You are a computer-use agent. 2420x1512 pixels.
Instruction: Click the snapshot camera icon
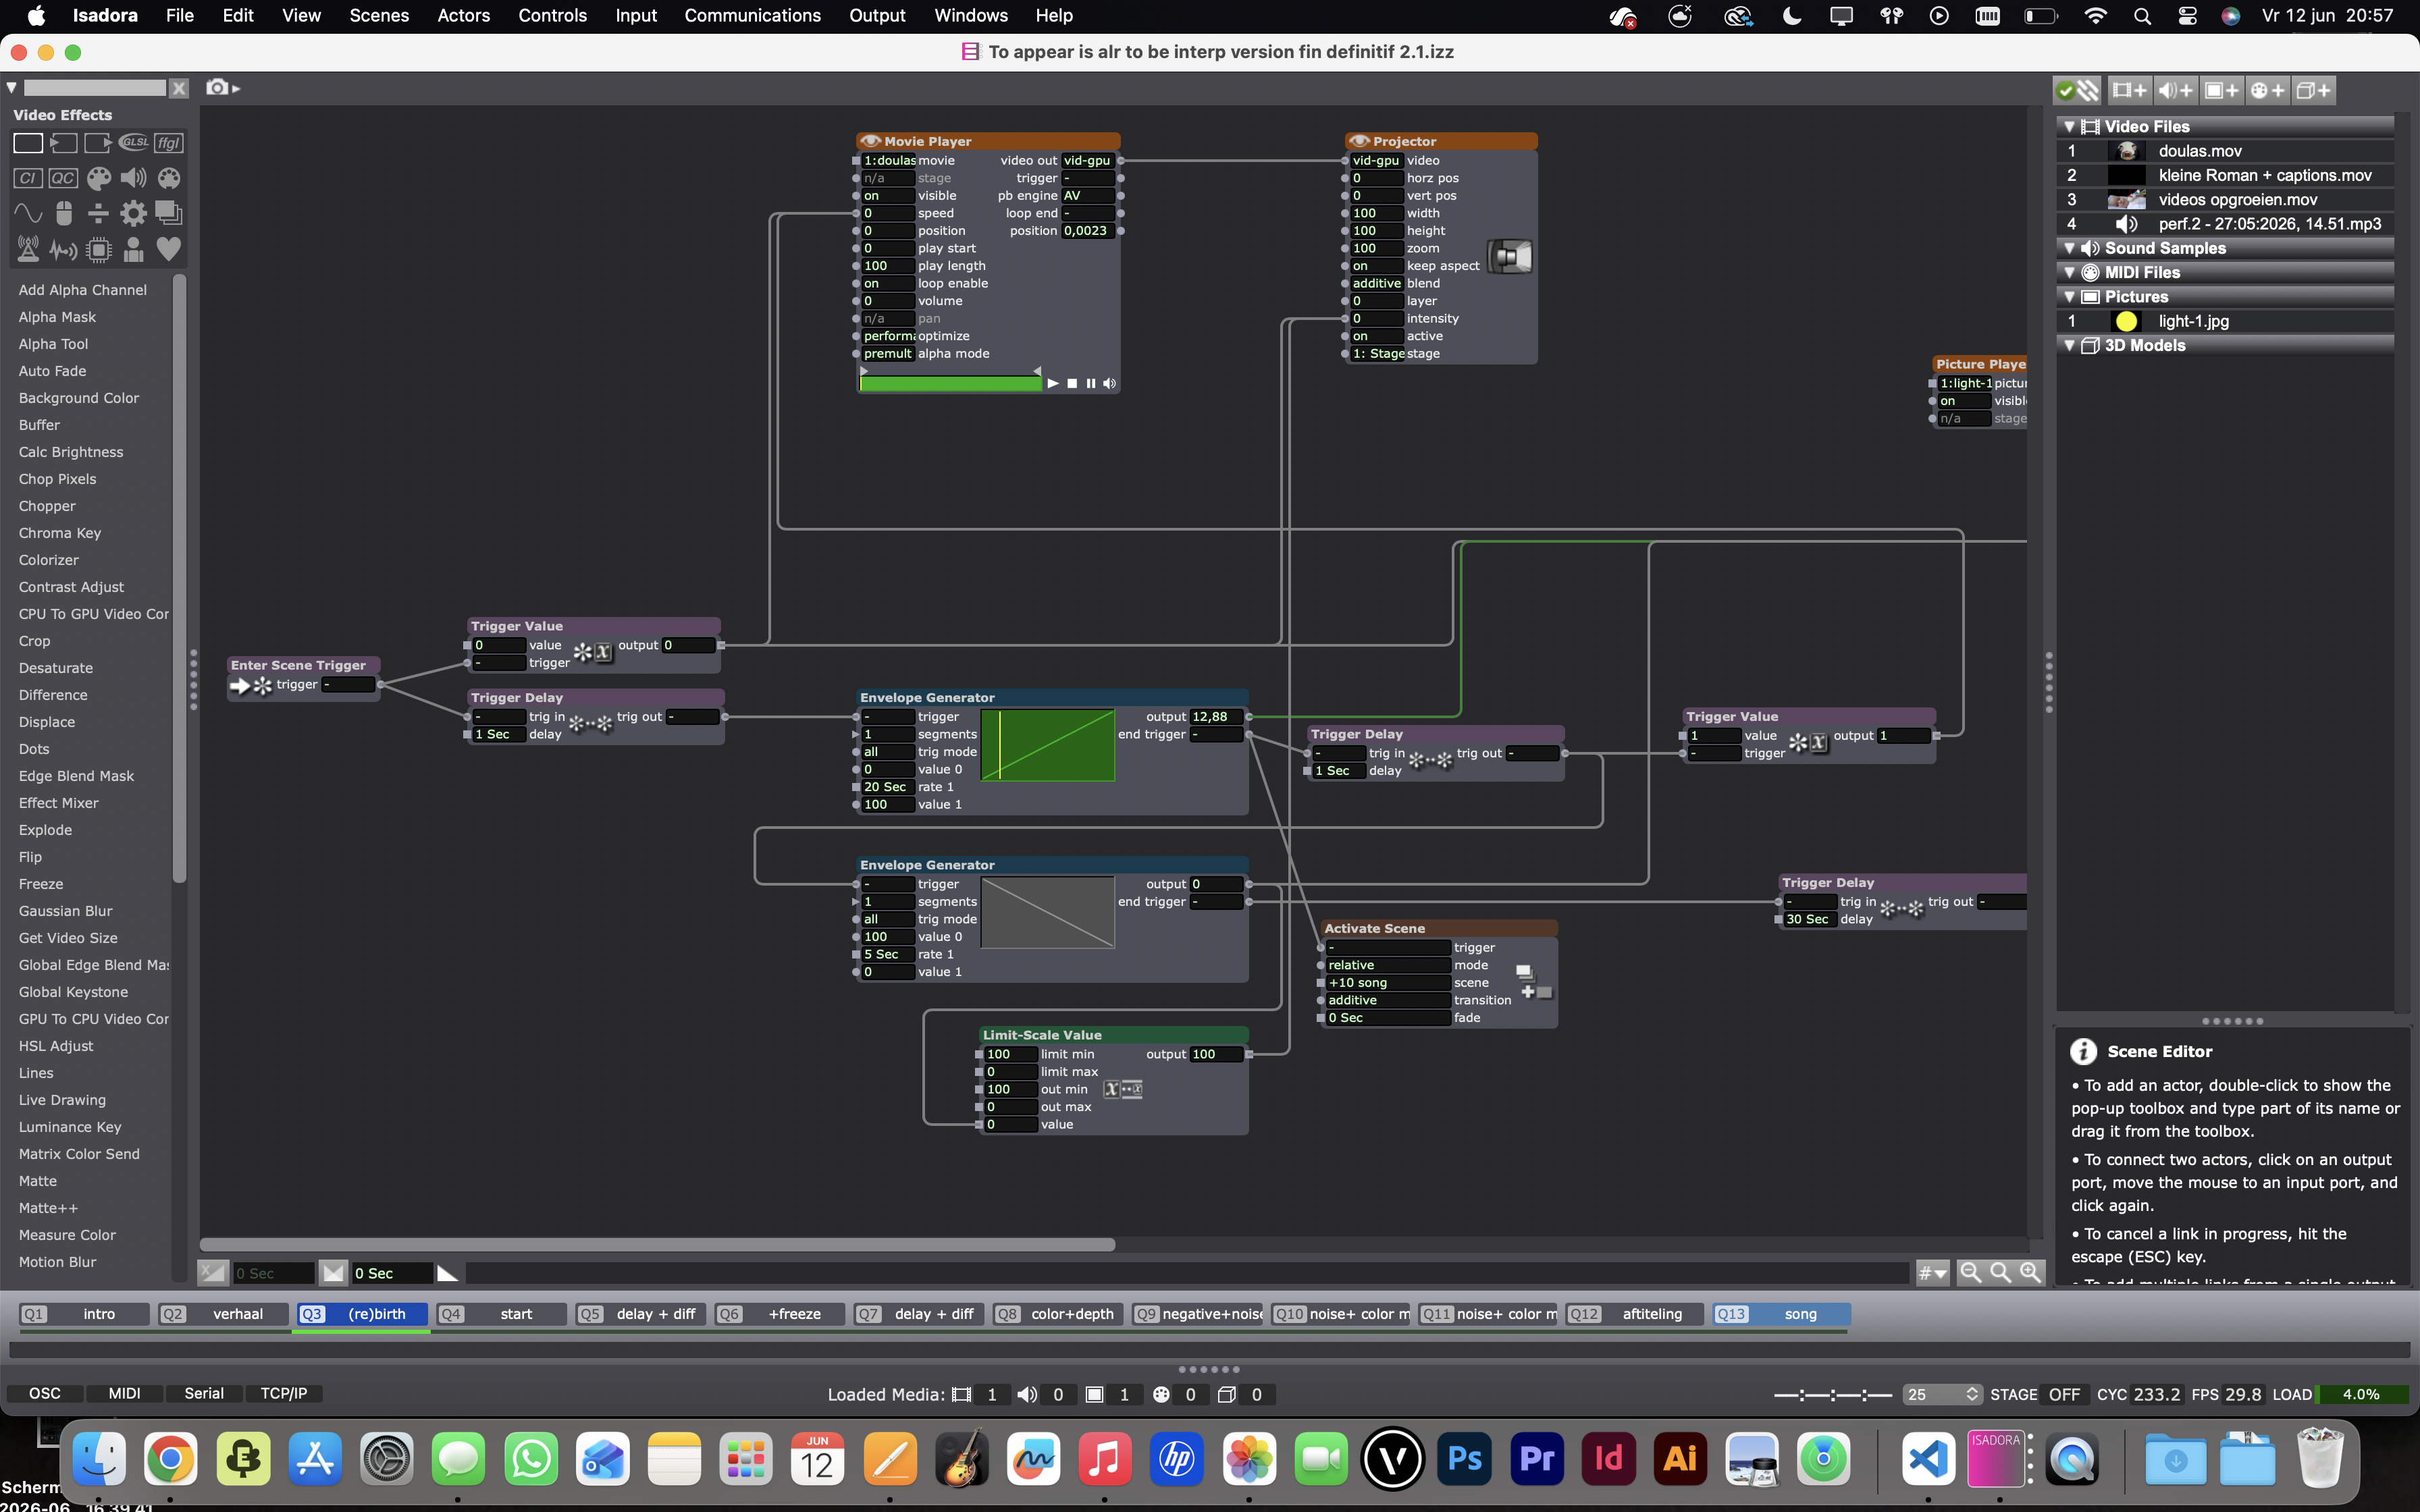[x=217, y=88]
